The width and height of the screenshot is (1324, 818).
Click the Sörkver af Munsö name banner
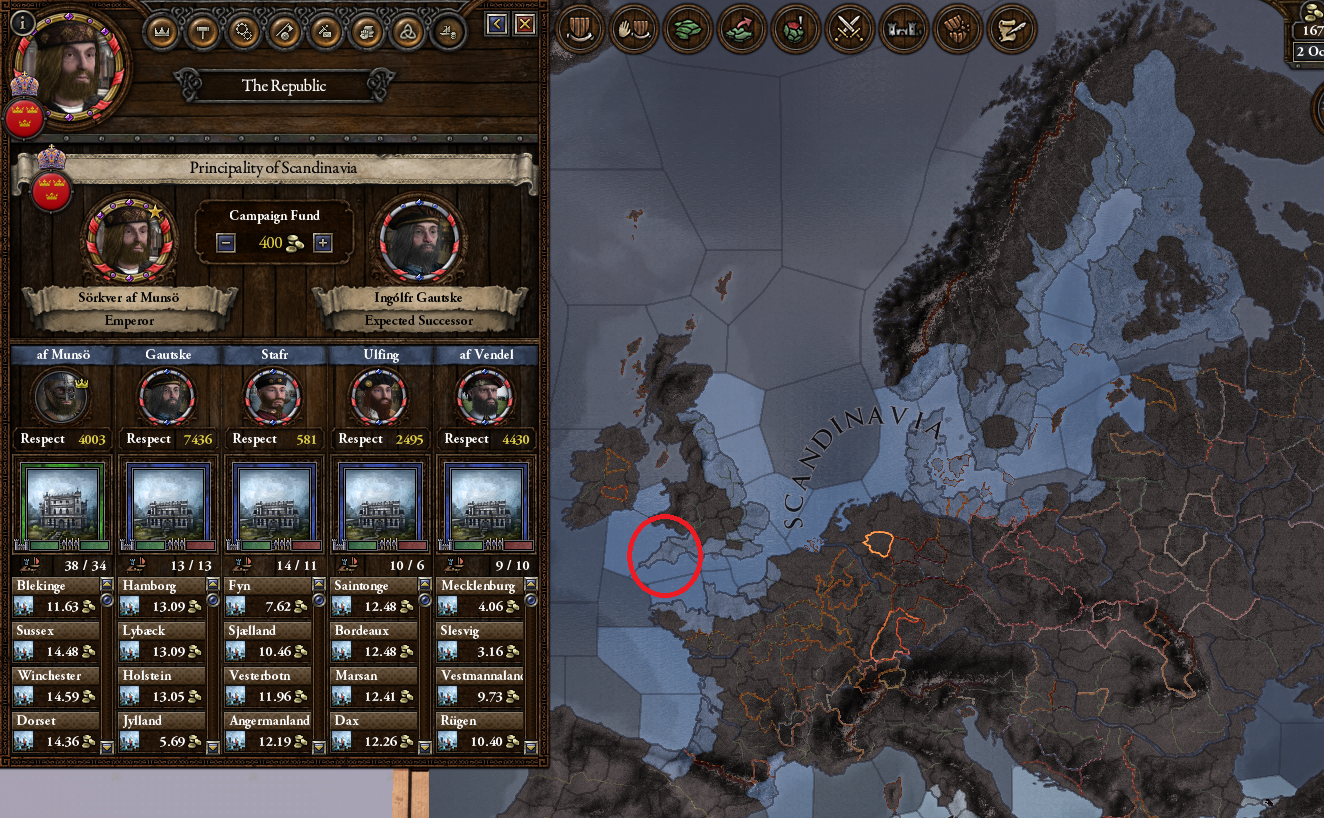pyautogui.click(x=130, y=298)
